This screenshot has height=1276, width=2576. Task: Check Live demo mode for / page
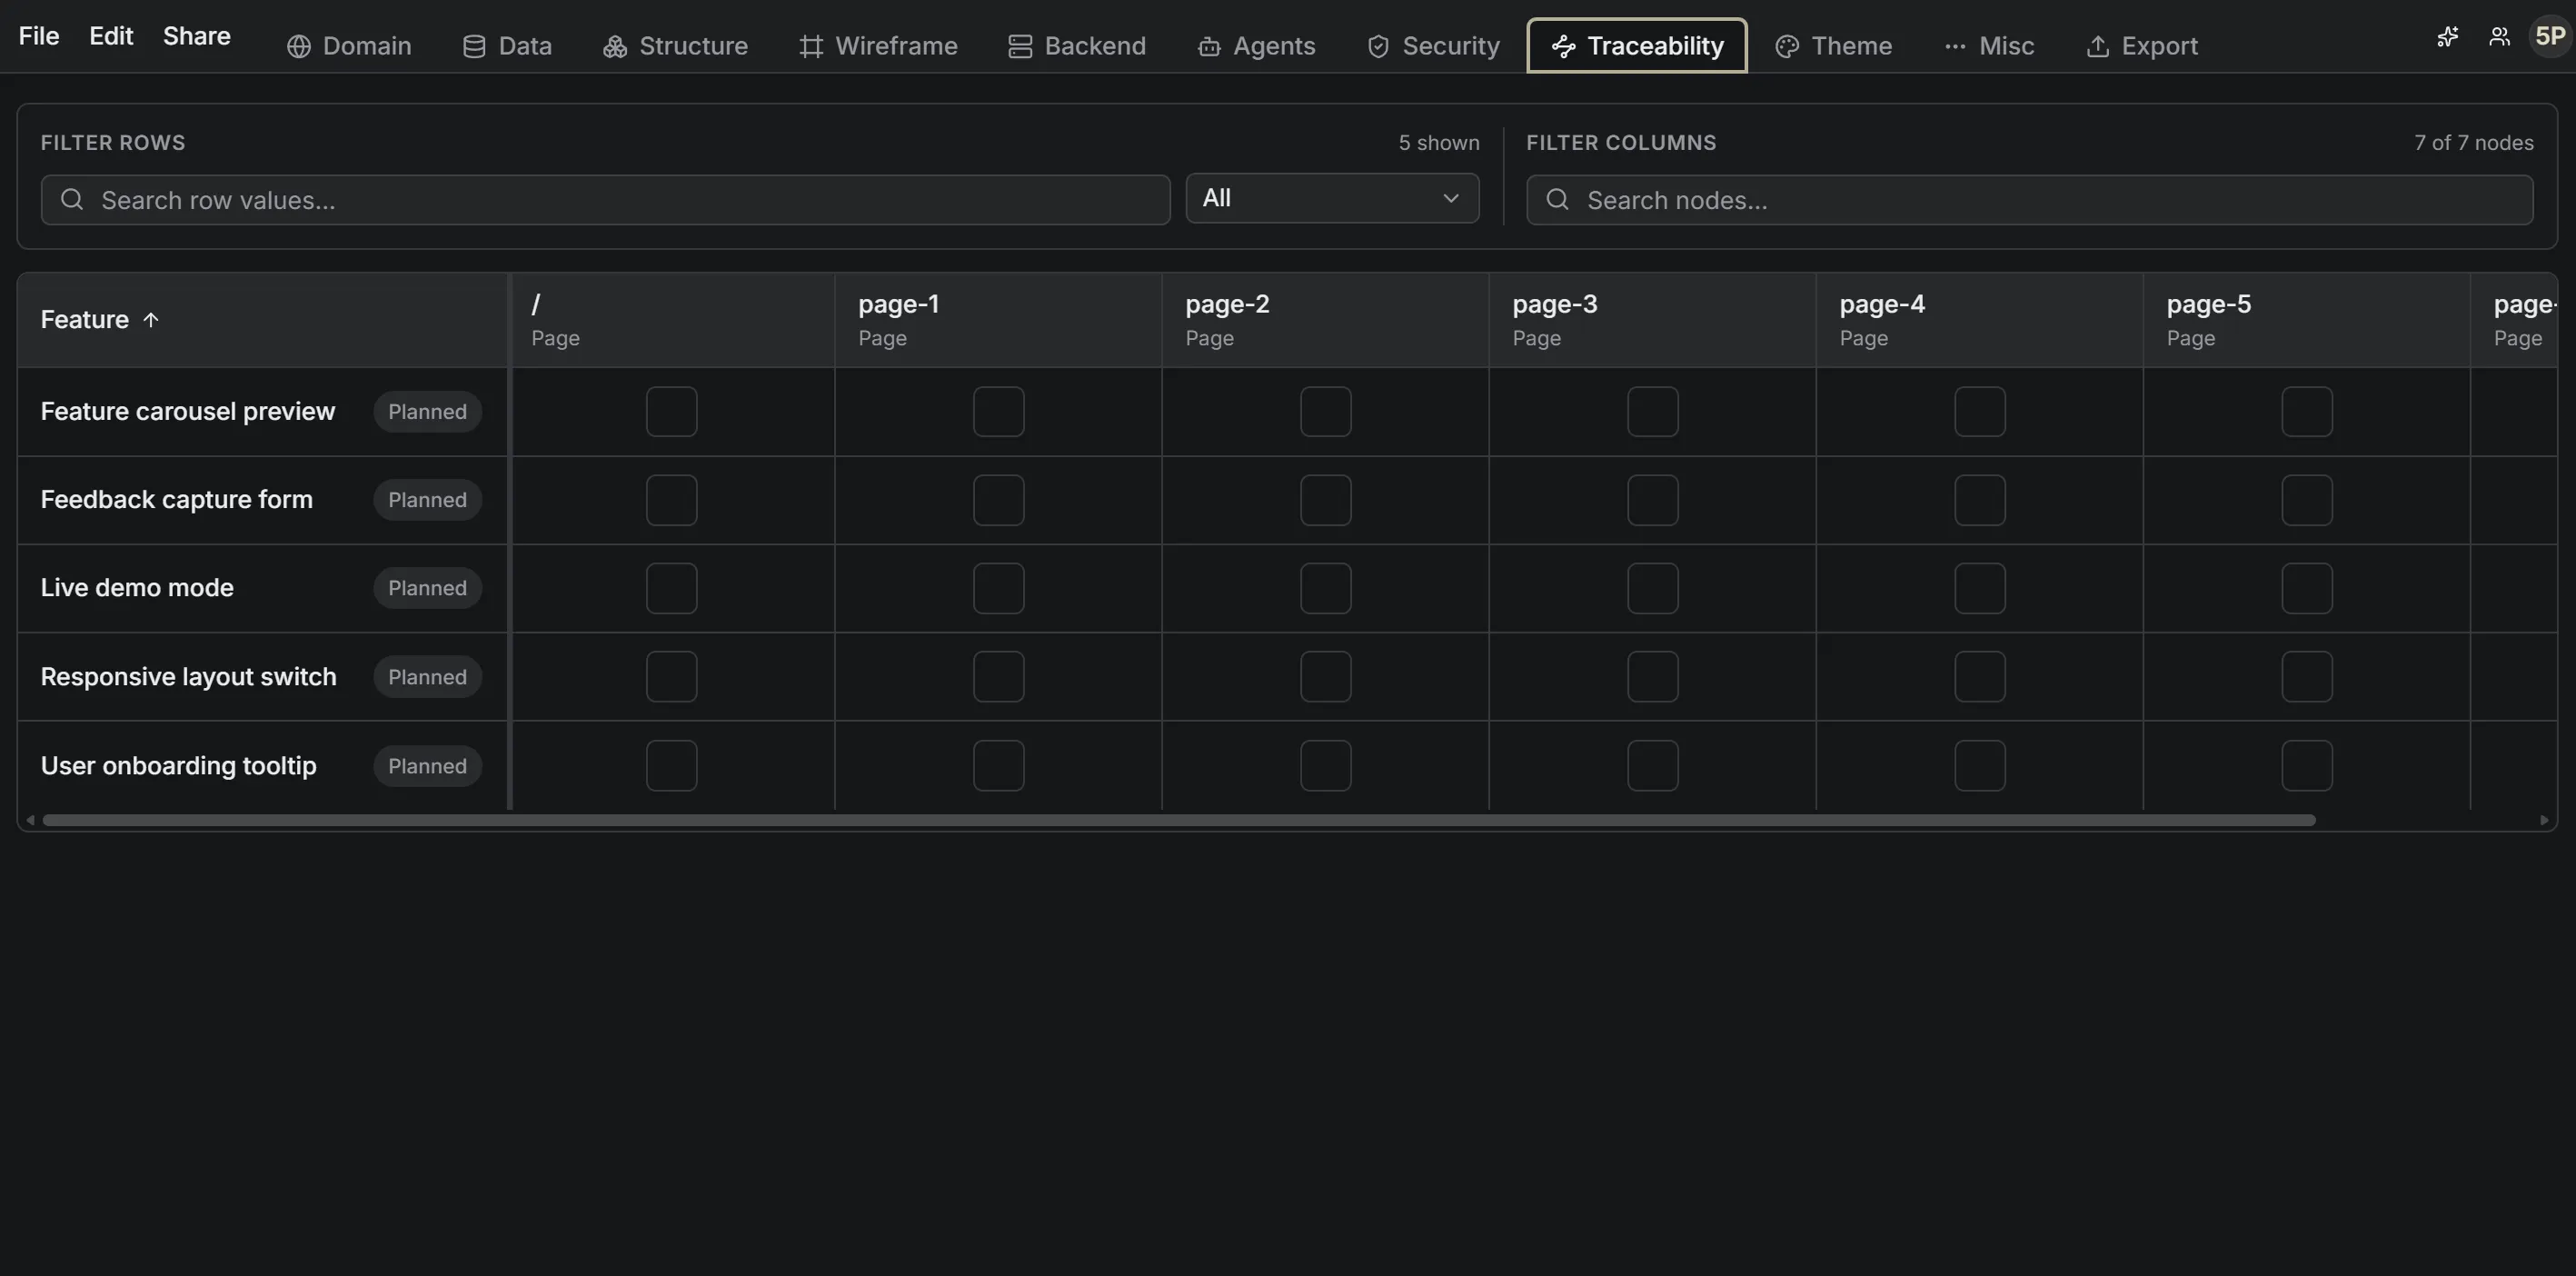pos(671,588)
